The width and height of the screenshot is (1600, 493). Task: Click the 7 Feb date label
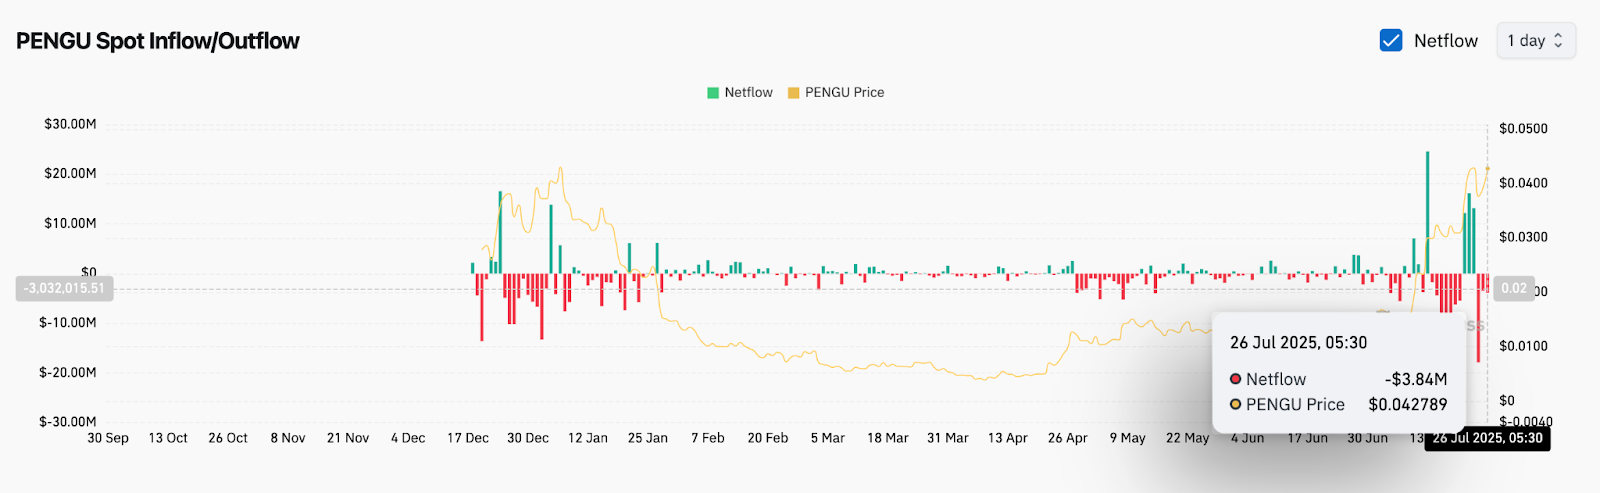point(708,438)
